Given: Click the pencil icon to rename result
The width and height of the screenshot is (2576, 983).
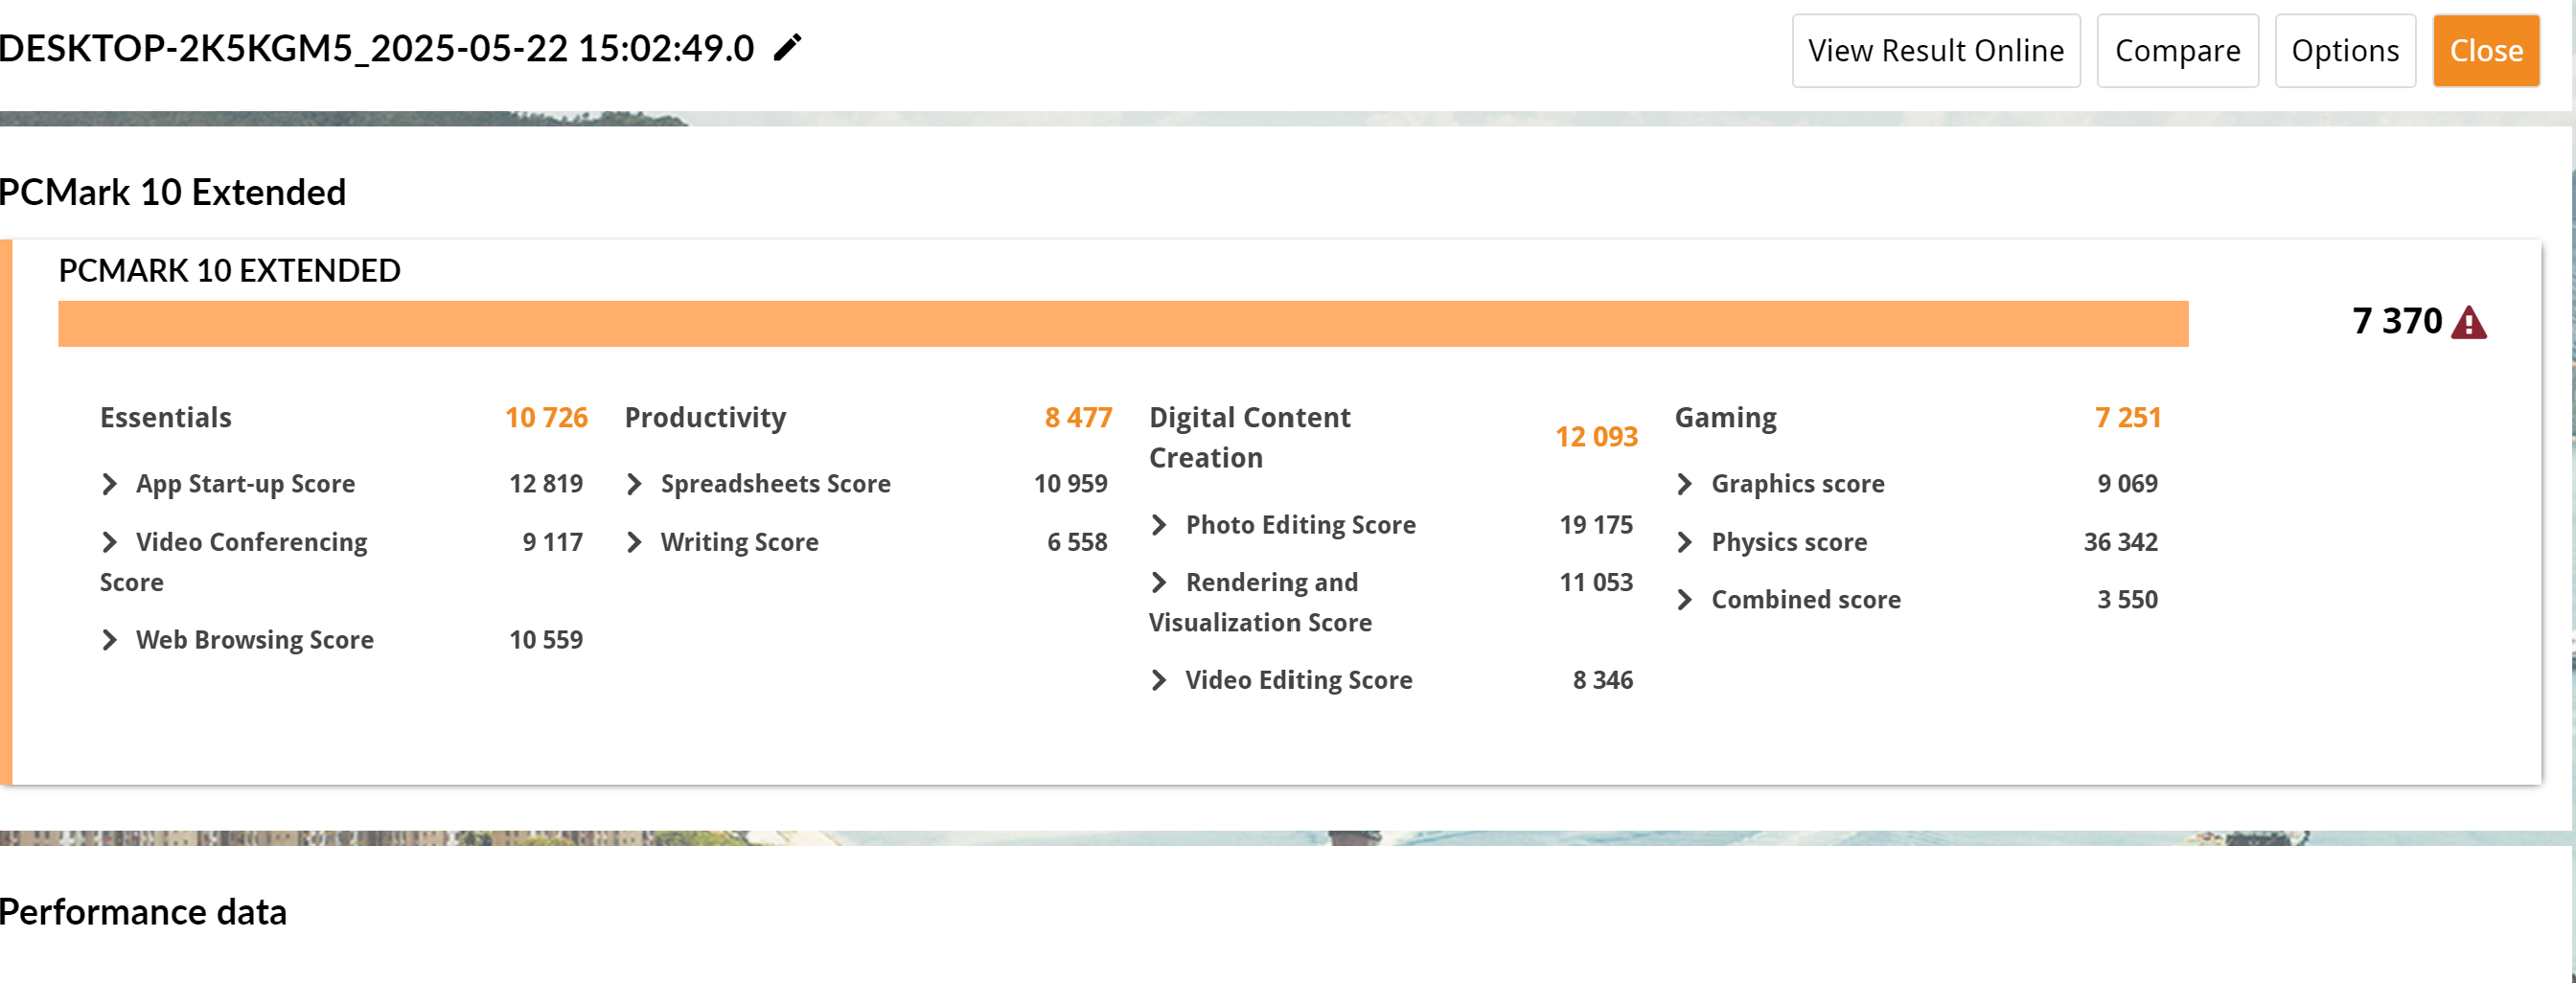Looking at the screenshot, I should [x=787, y=47].
